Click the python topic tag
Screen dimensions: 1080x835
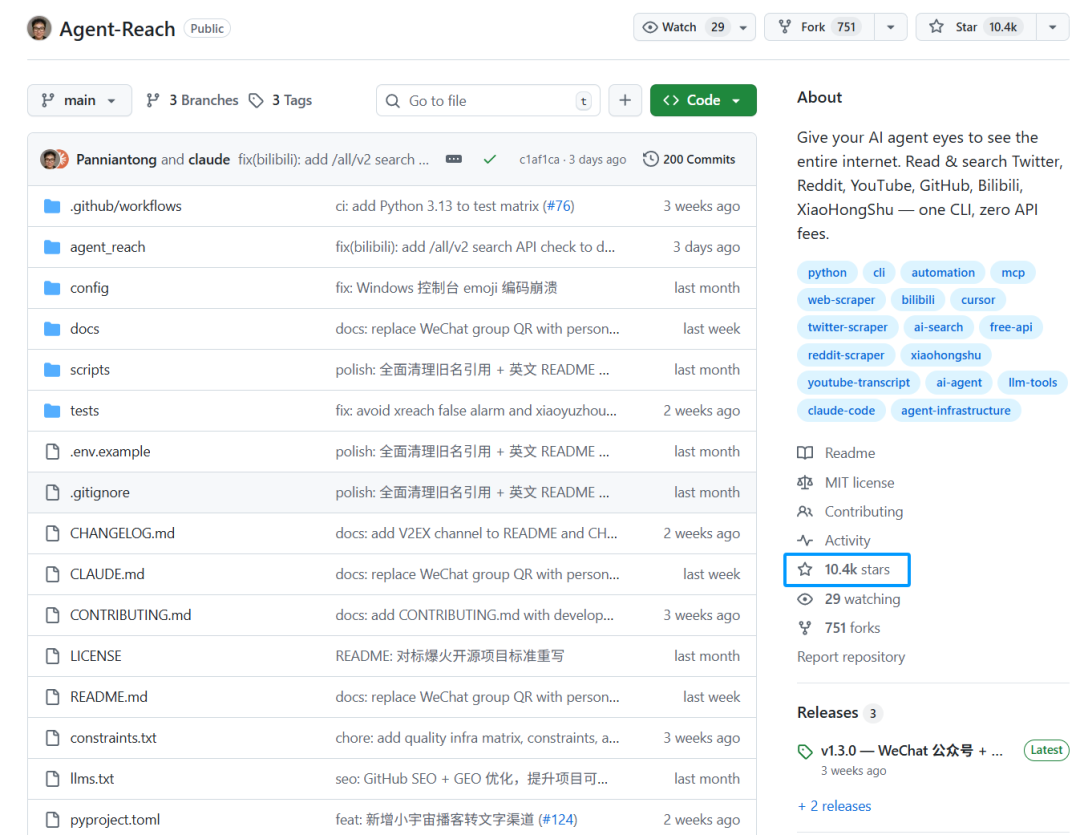(827, 272)
